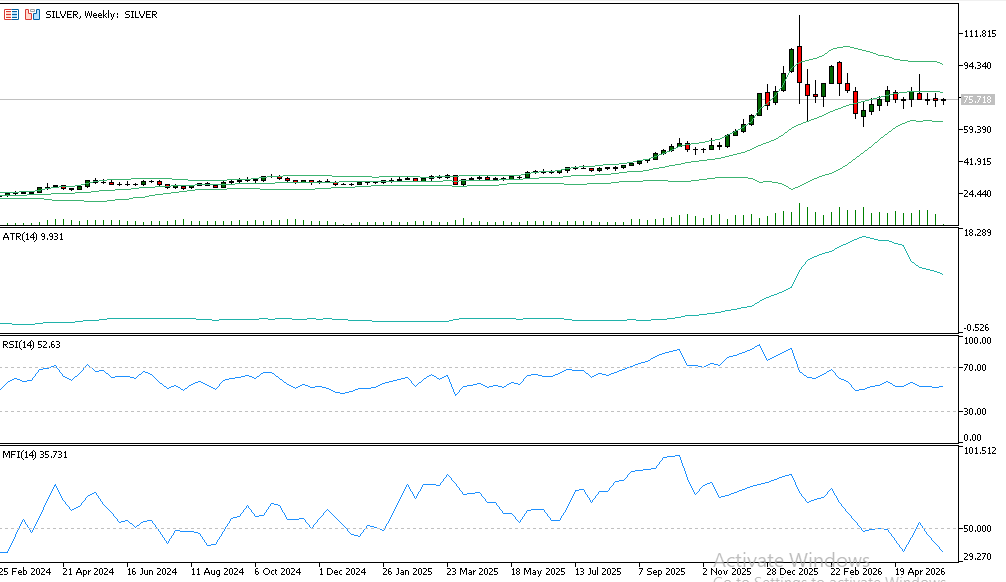Image resolution: width=1006 pixels, height=582 pixels.
Task: Select the MFI(14) 35.731 indicator label
Action: [x=35, y=454]
